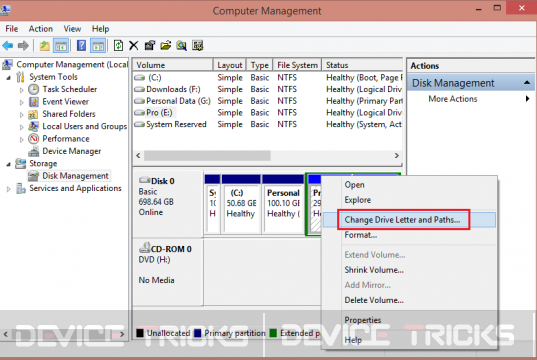
Task: Select the System Tools node
Action: point(53,77)
